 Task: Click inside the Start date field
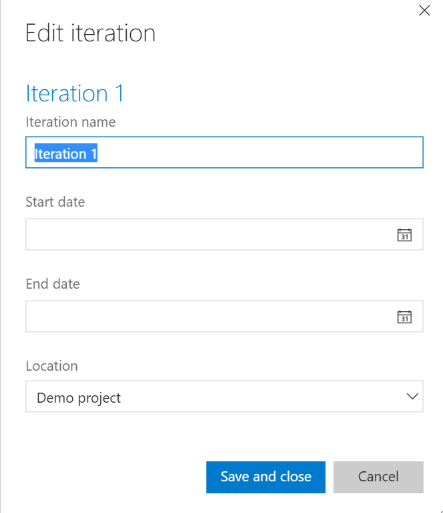[x=224, y=234]
